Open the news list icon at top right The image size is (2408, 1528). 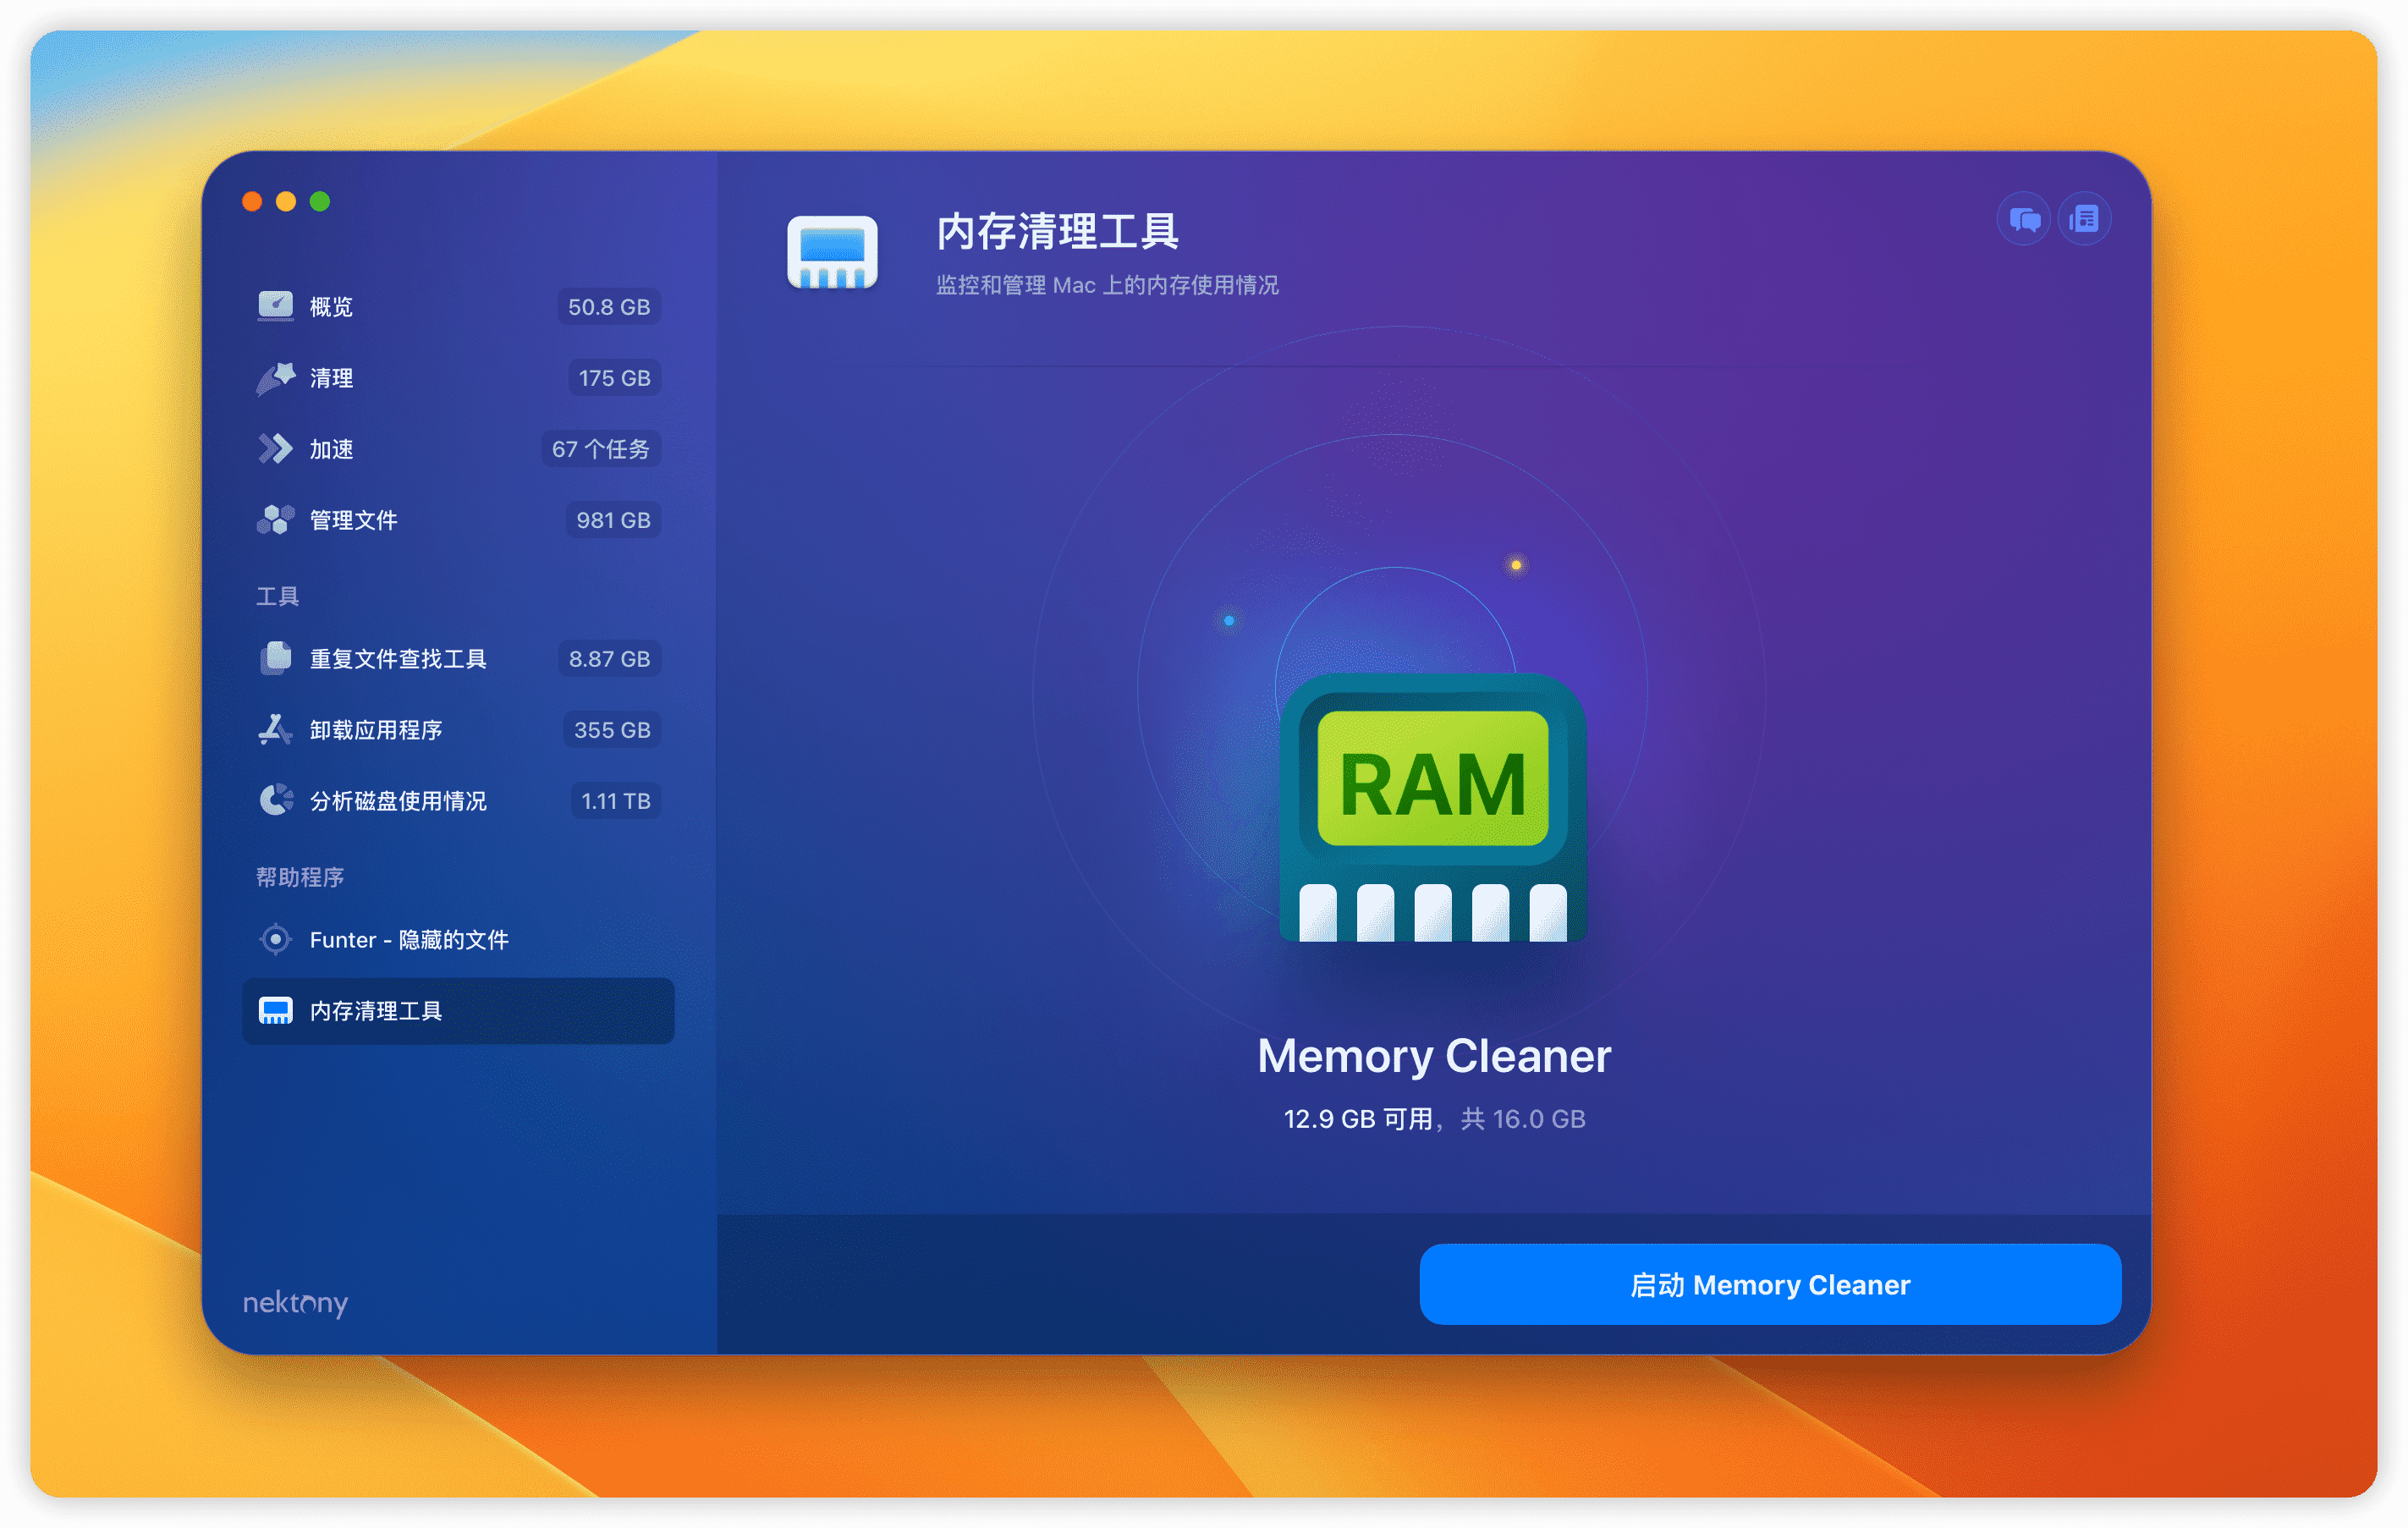(2084, 219)
